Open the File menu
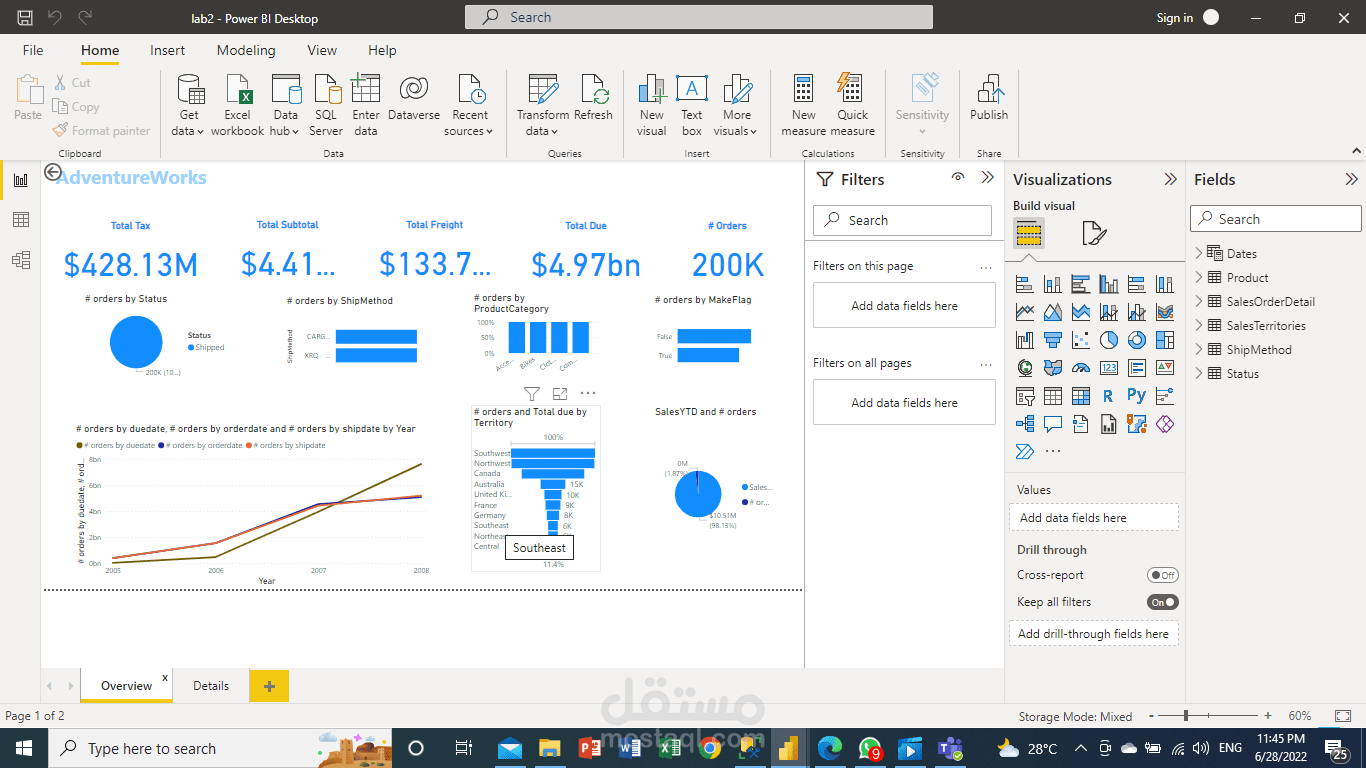The width and height of the screenshot is (1366, 768). (33, 50)
